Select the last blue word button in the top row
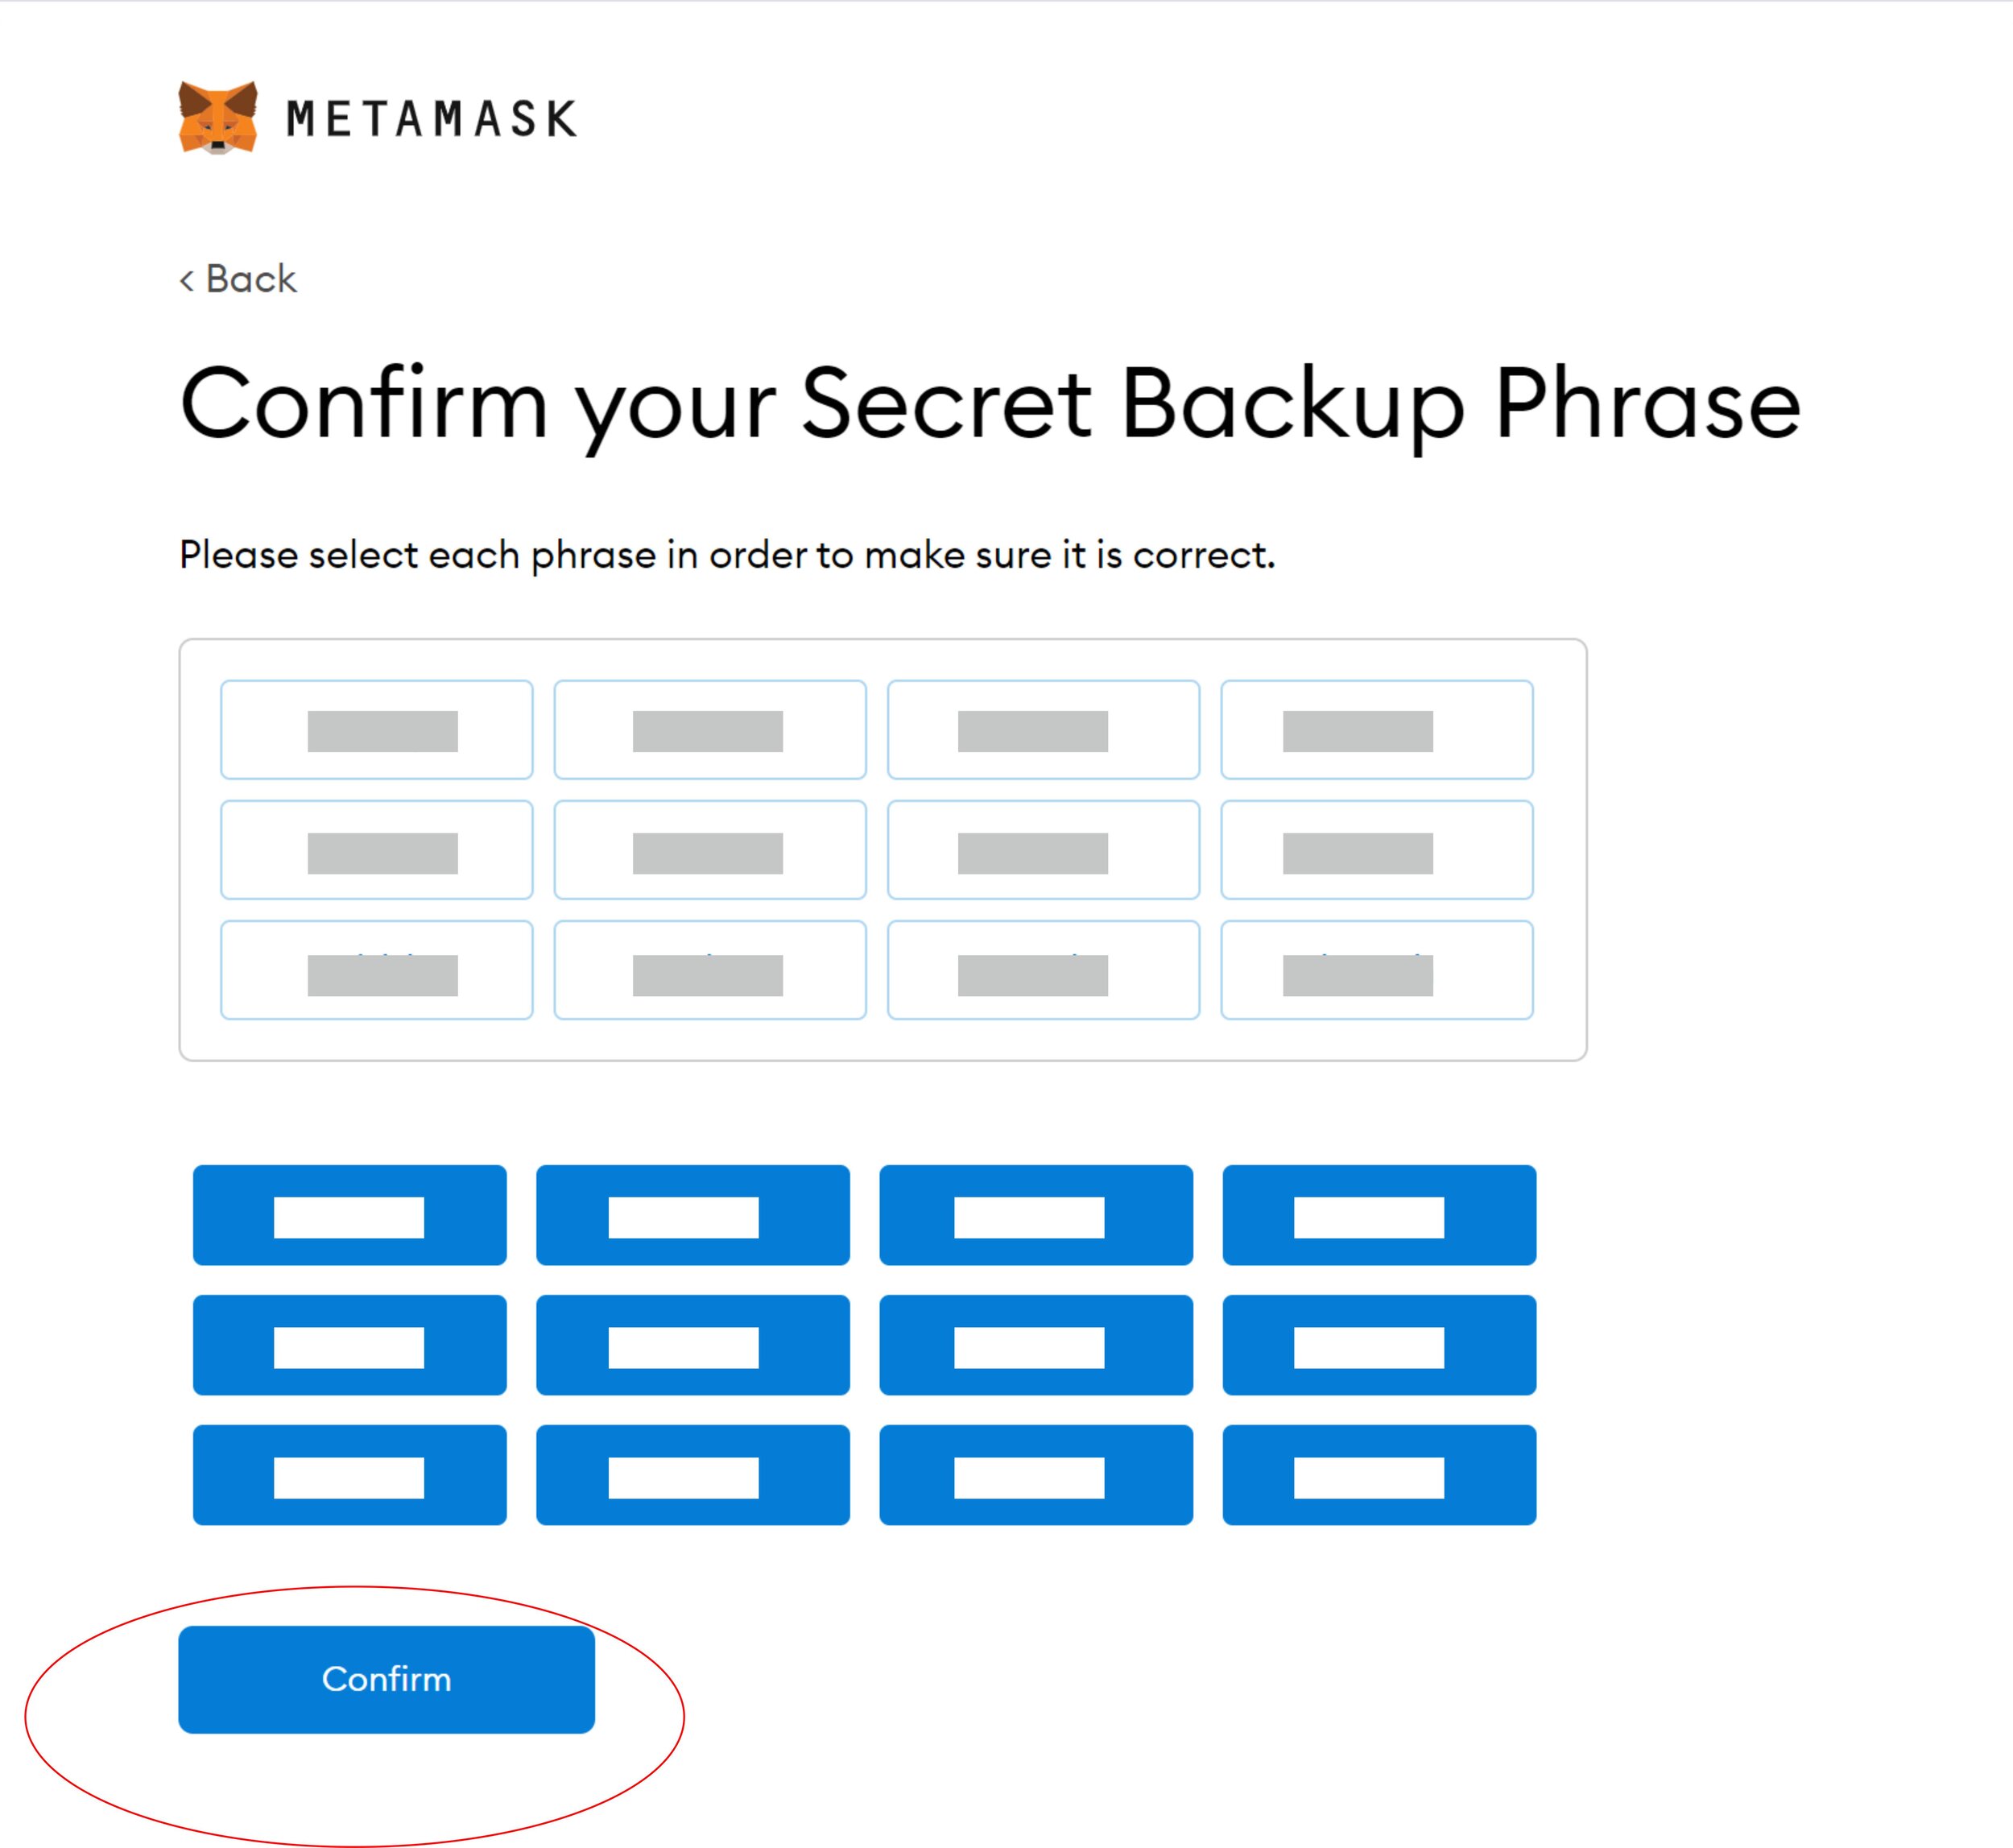The image size is (2013, 1848). [x=1378, y=1215]
